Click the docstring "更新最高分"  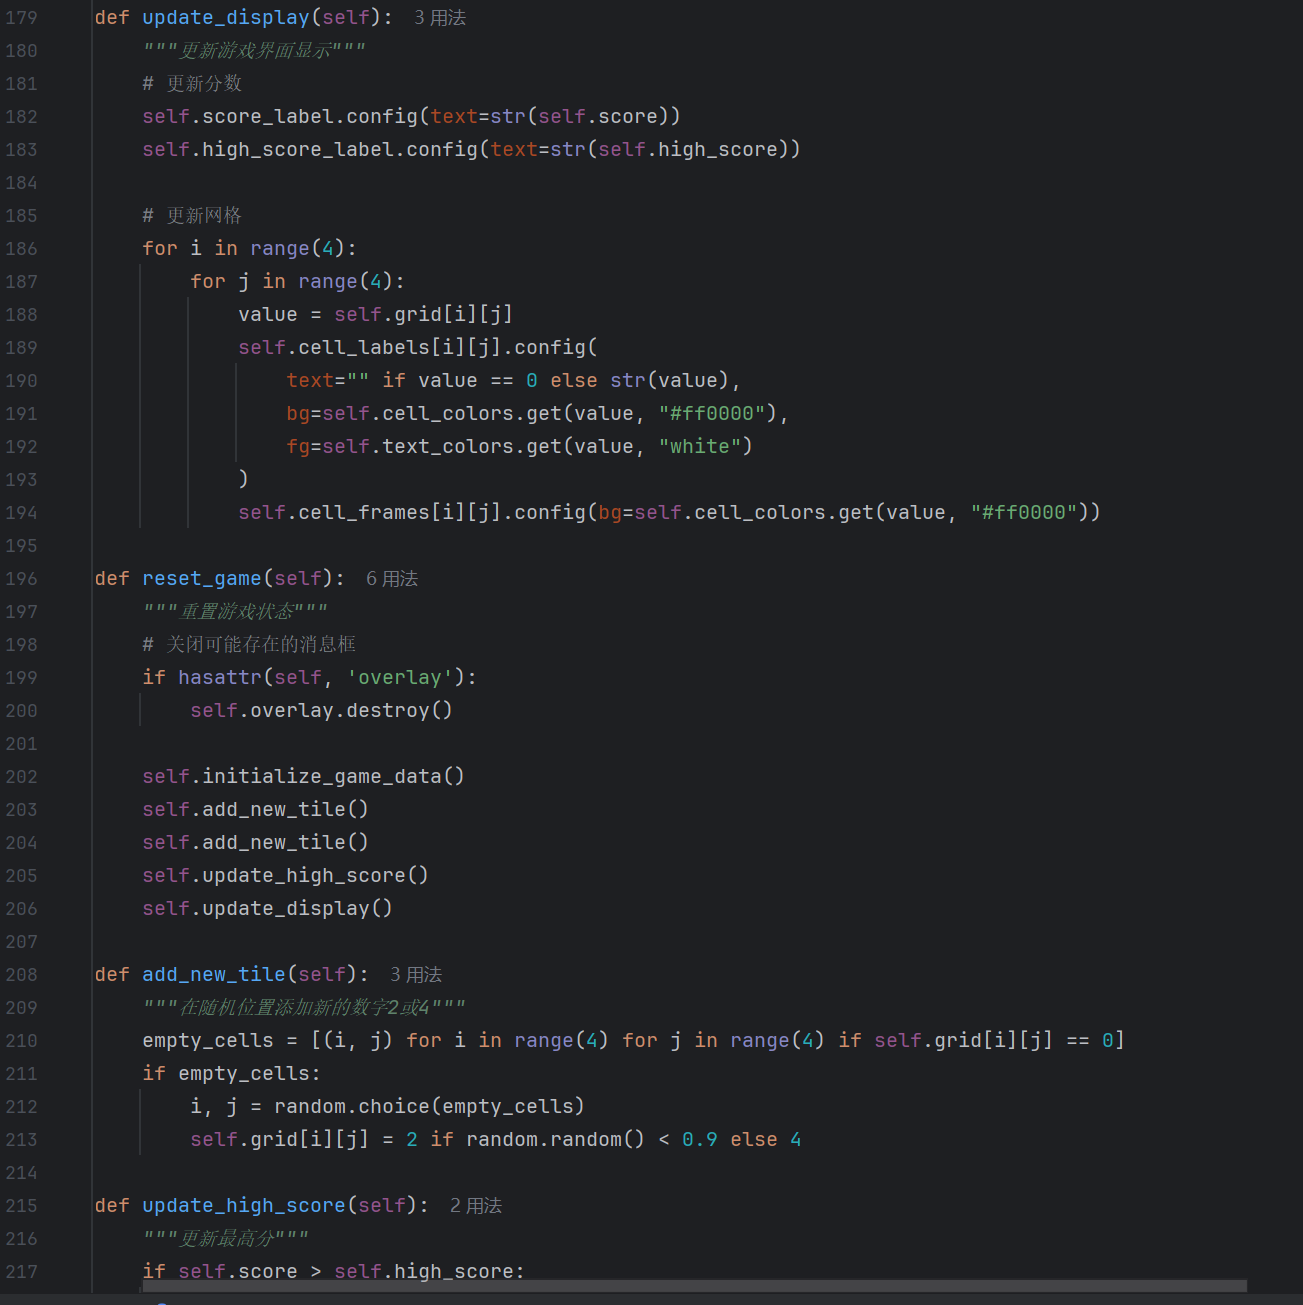pos(226,1239)
